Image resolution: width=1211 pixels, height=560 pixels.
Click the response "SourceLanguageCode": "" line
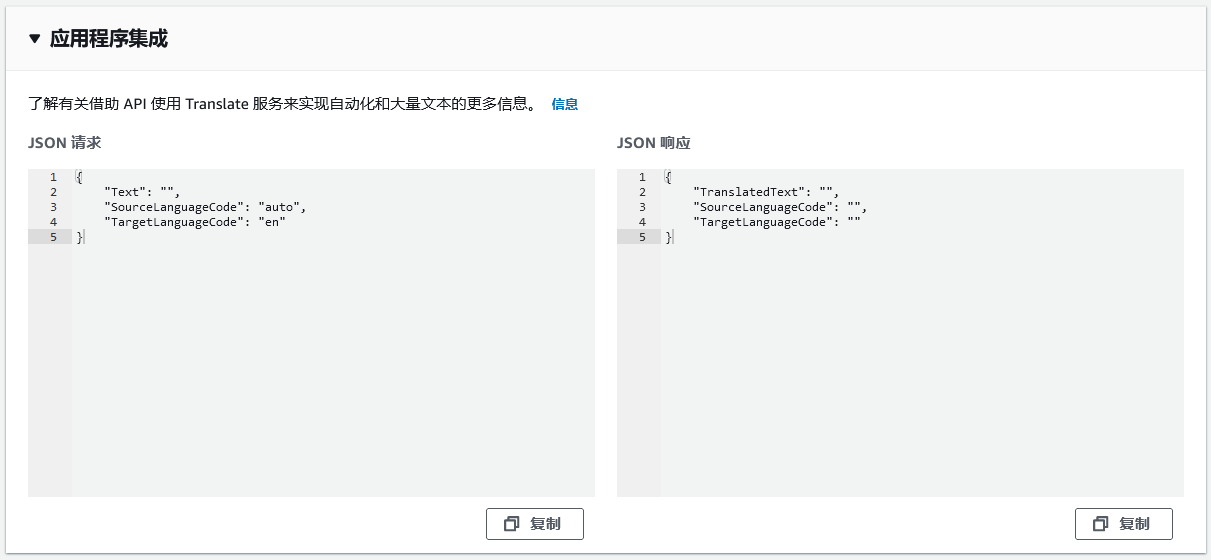click(x=781, y=207)
